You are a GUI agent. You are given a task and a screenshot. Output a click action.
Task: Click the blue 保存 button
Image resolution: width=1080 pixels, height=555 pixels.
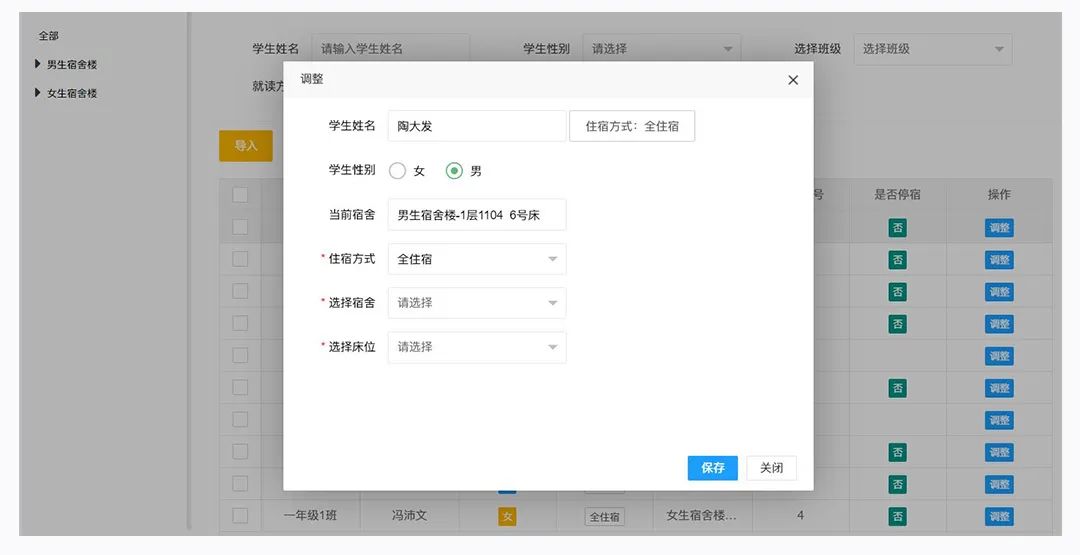pos(712,468)
